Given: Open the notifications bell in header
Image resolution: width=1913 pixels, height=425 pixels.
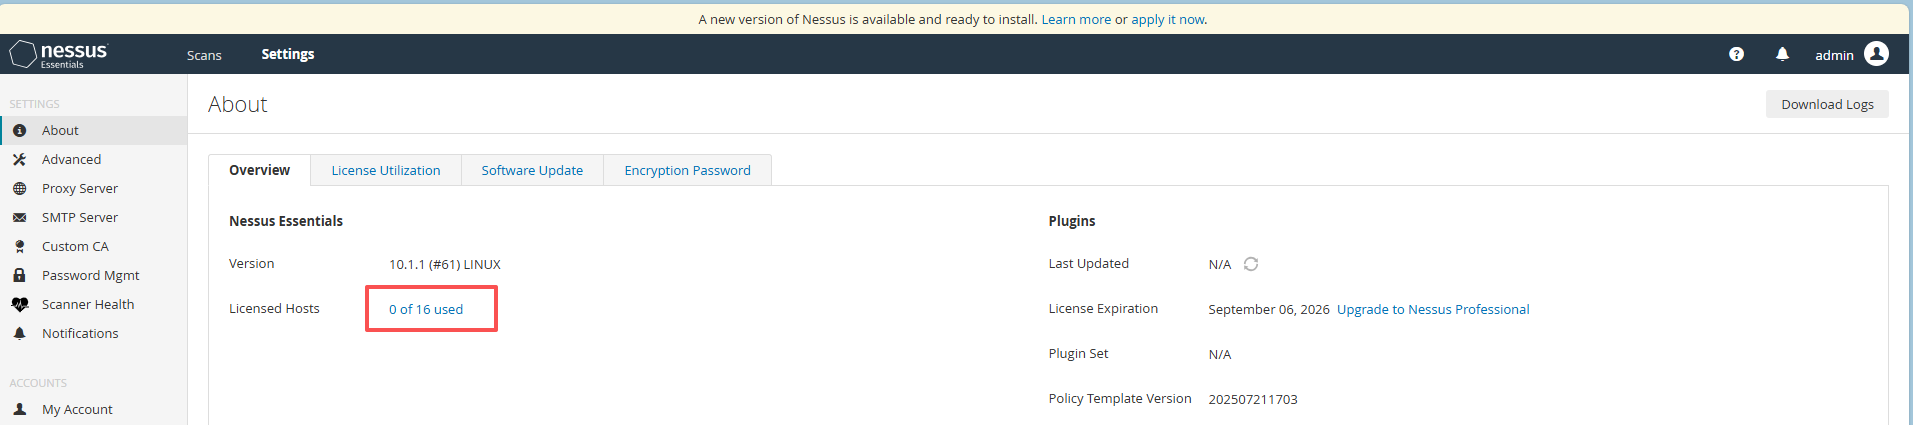Looking at the screenshot, I should (x=1782, y=54).
